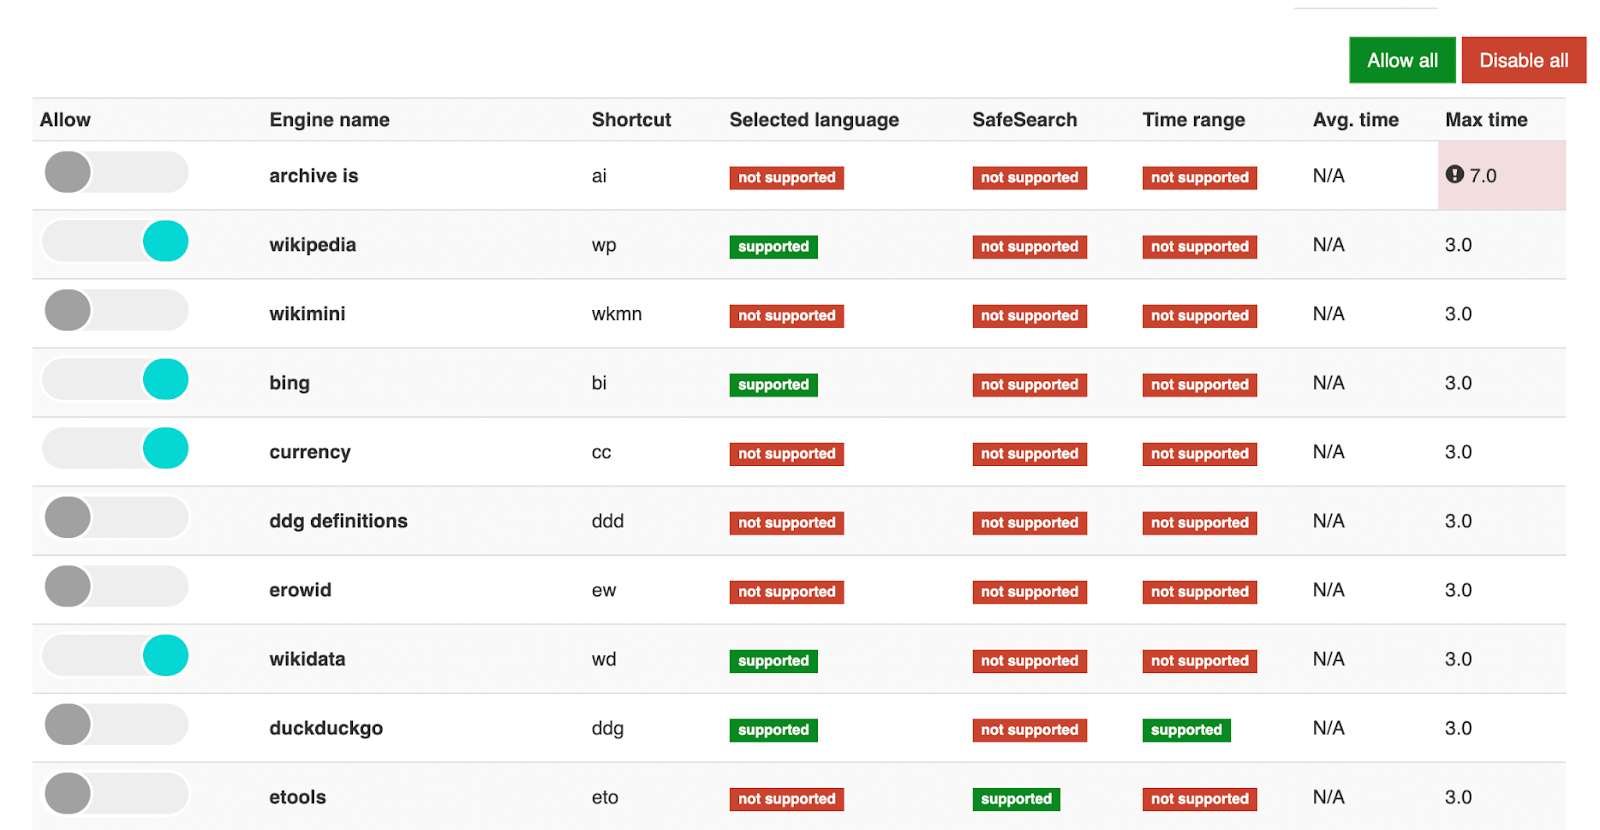Click archive is N/A average time

(x=1328, y=176)
